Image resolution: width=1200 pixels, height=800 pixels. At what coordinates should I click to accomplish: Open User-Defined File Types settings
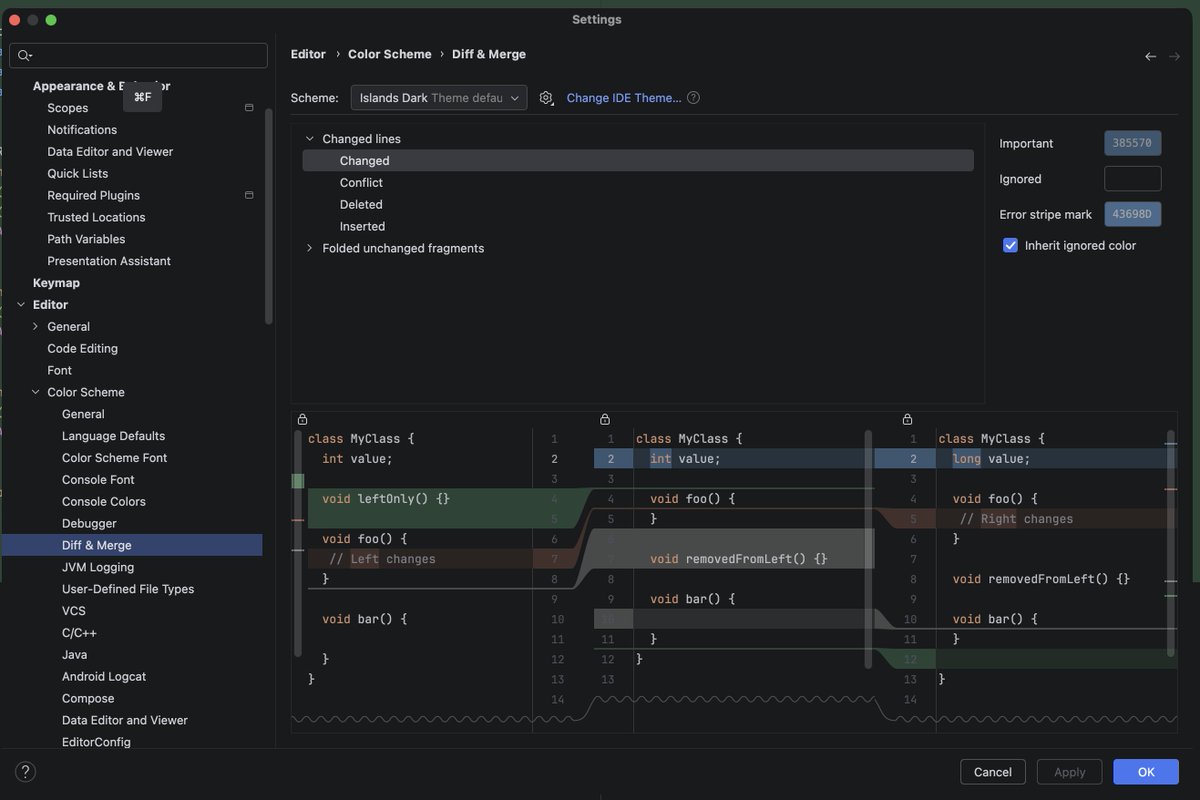(x=128, y=589)
